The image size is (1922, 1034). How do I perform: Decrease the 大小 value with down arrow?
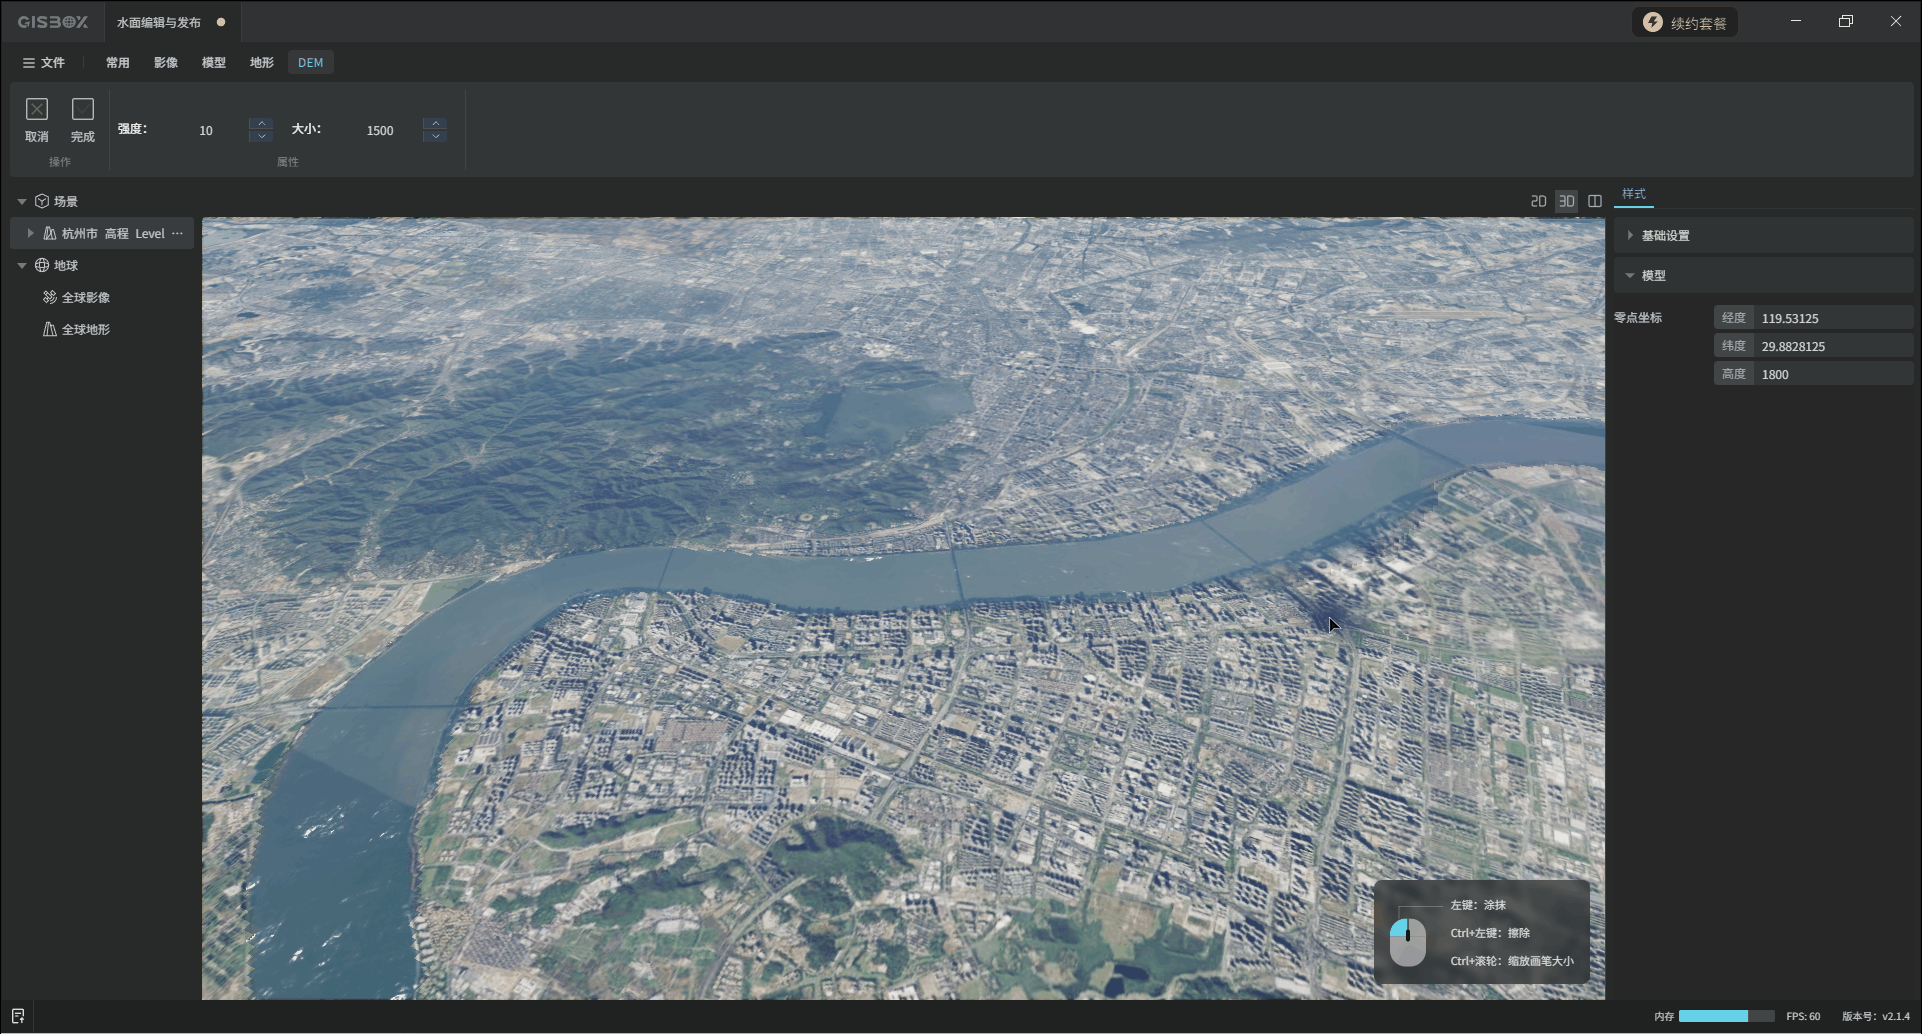(435, 136)
